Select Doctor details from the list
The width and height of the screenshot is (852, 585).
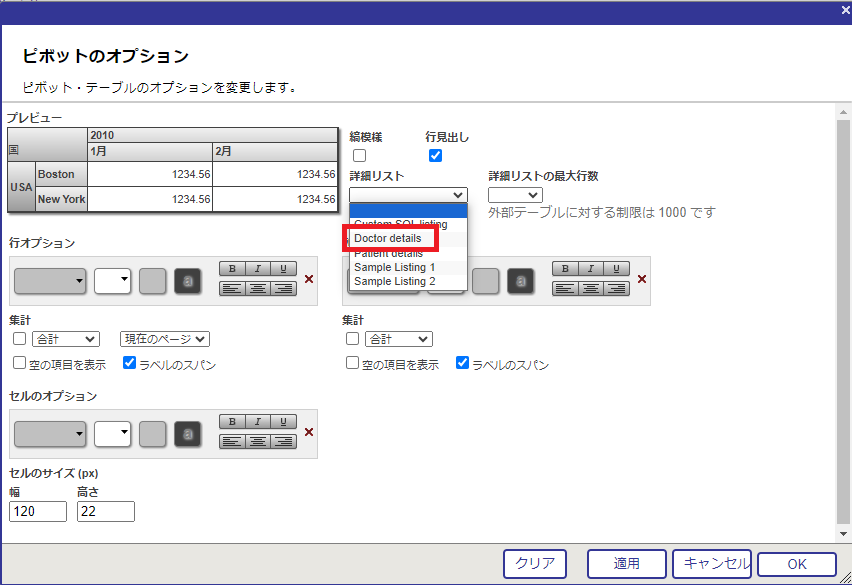pyautogui.click(x=388, y=239)
